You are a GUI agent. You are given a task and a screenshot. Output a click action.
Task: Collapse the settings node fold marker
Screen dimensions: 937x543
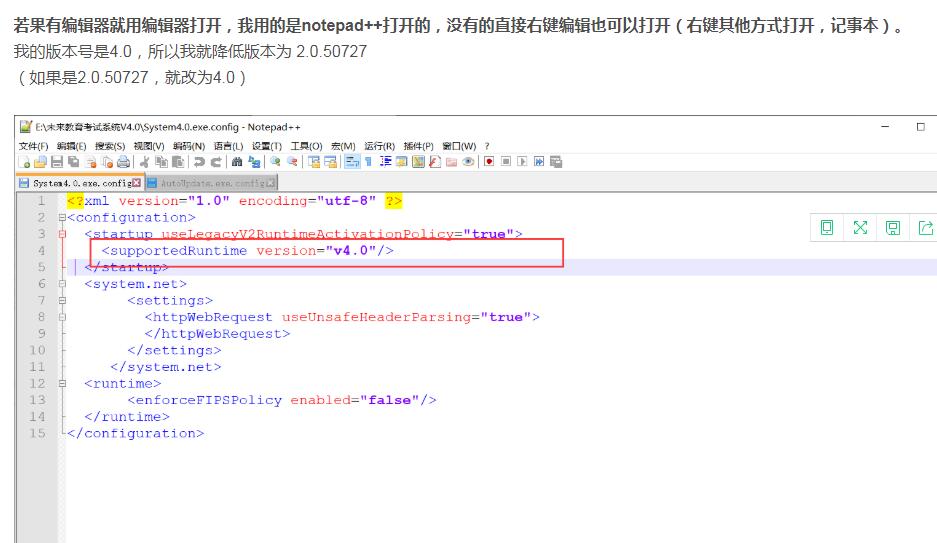tap(62, 300)
